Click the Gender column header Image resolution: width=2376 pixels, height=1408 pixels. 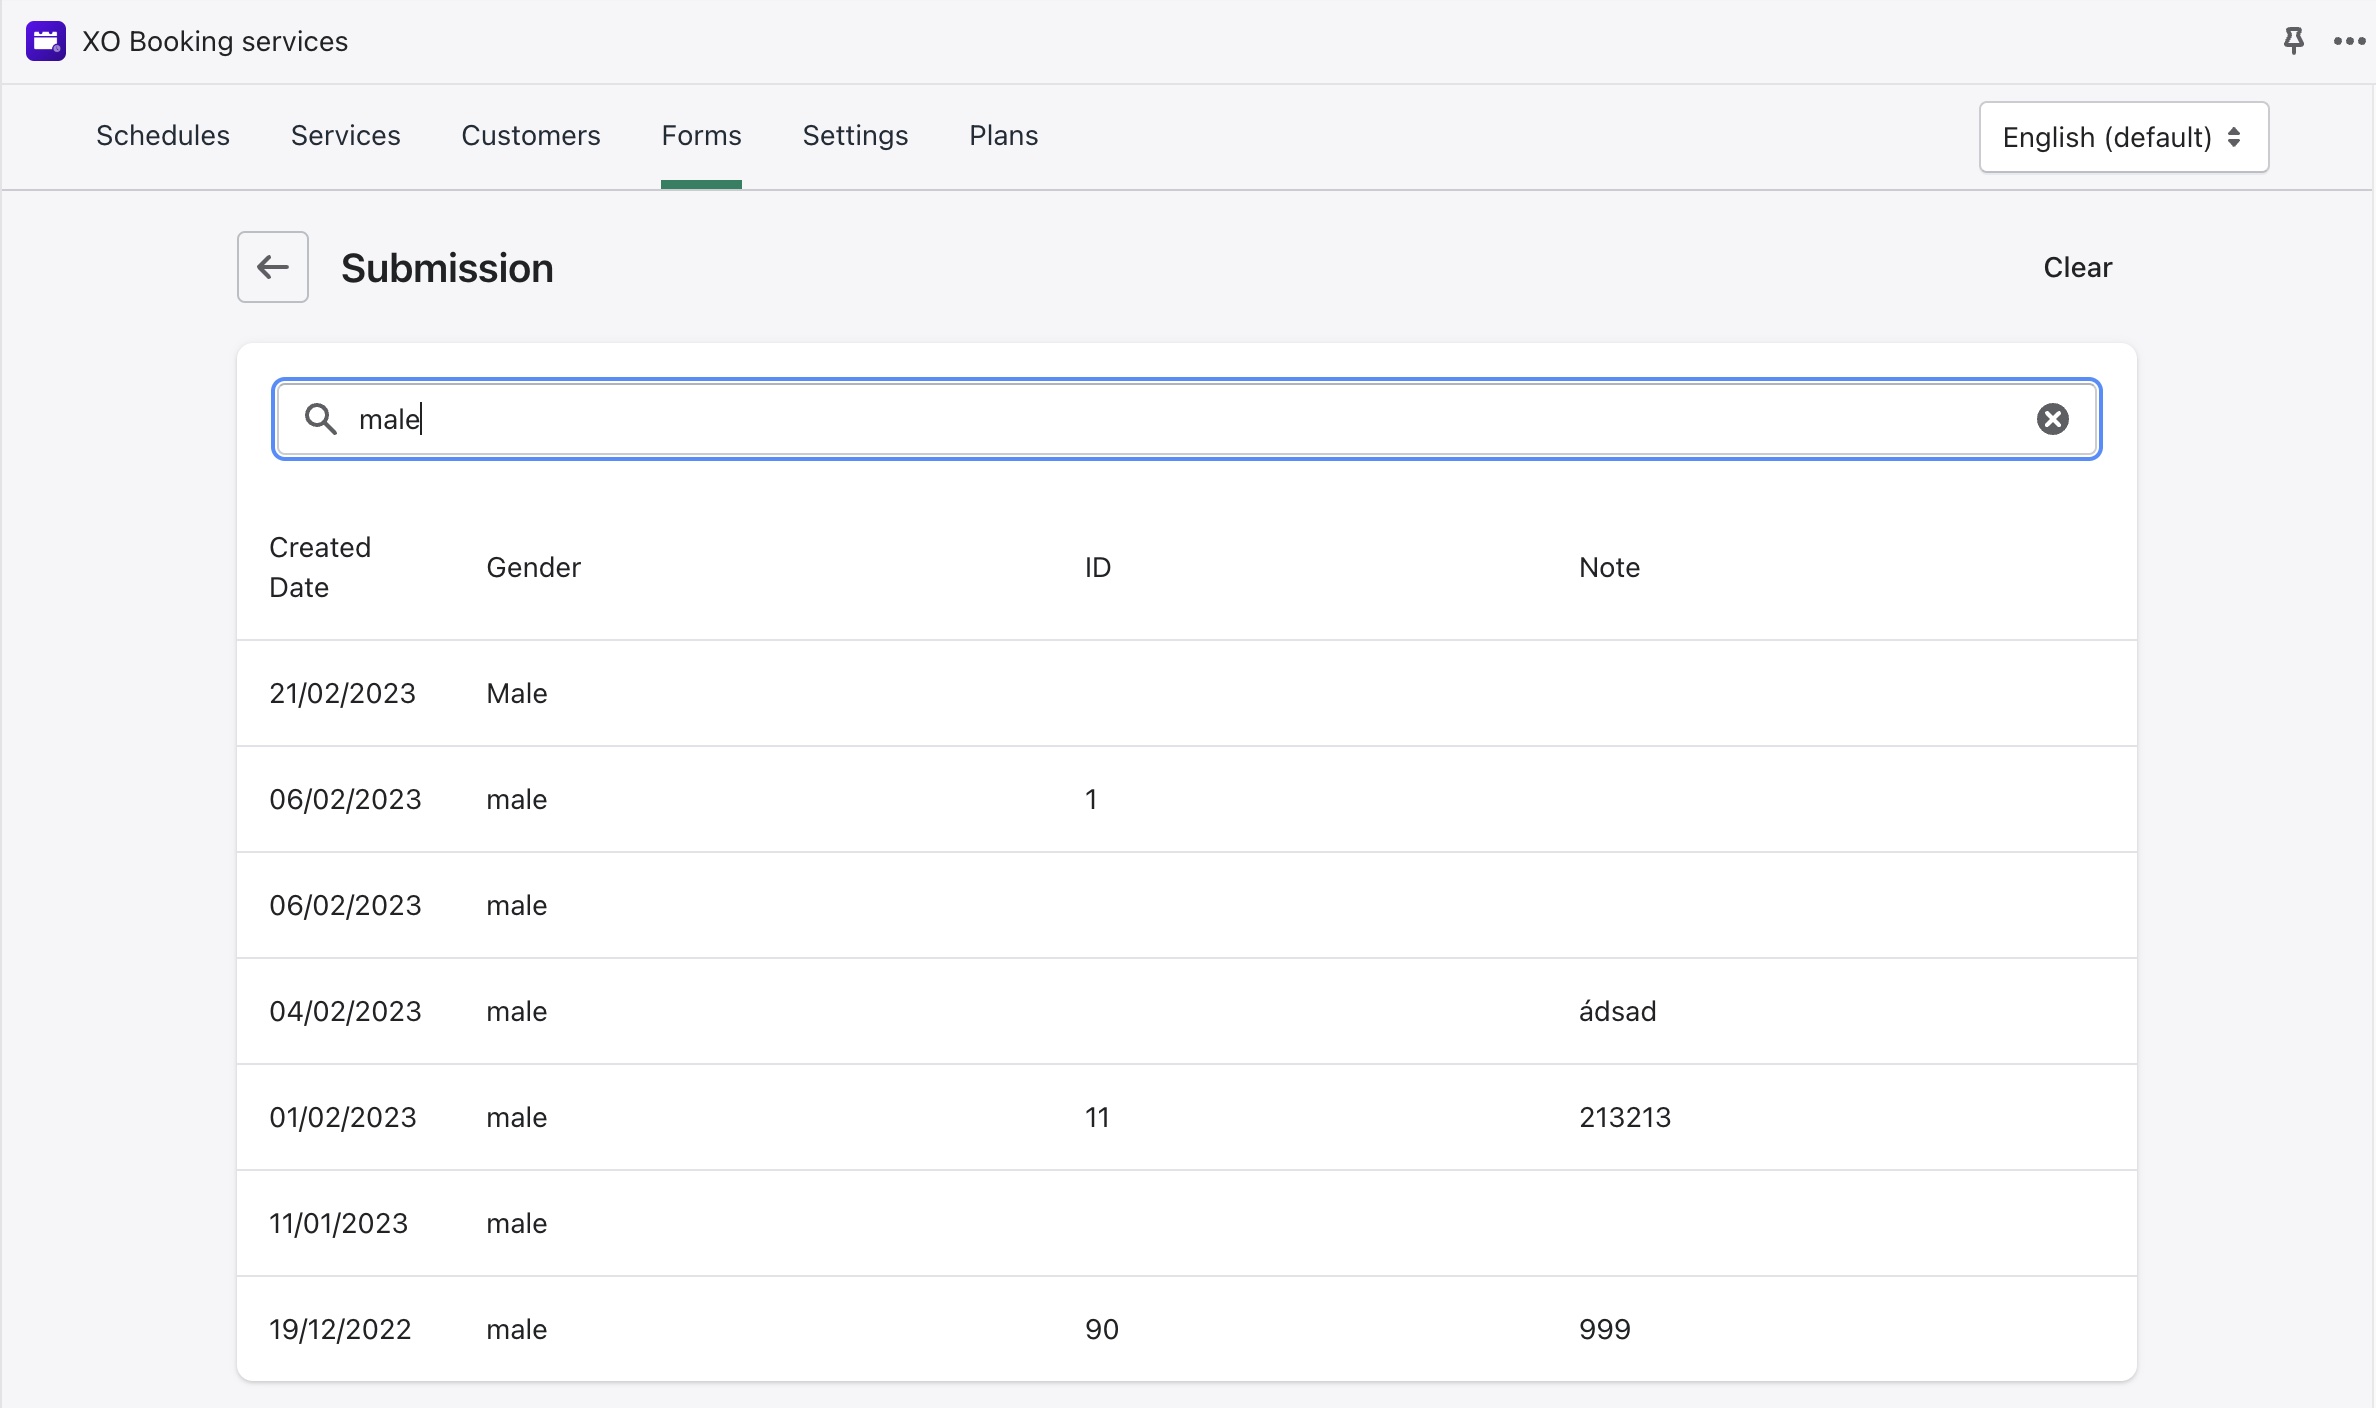click(x=533, y=567)
